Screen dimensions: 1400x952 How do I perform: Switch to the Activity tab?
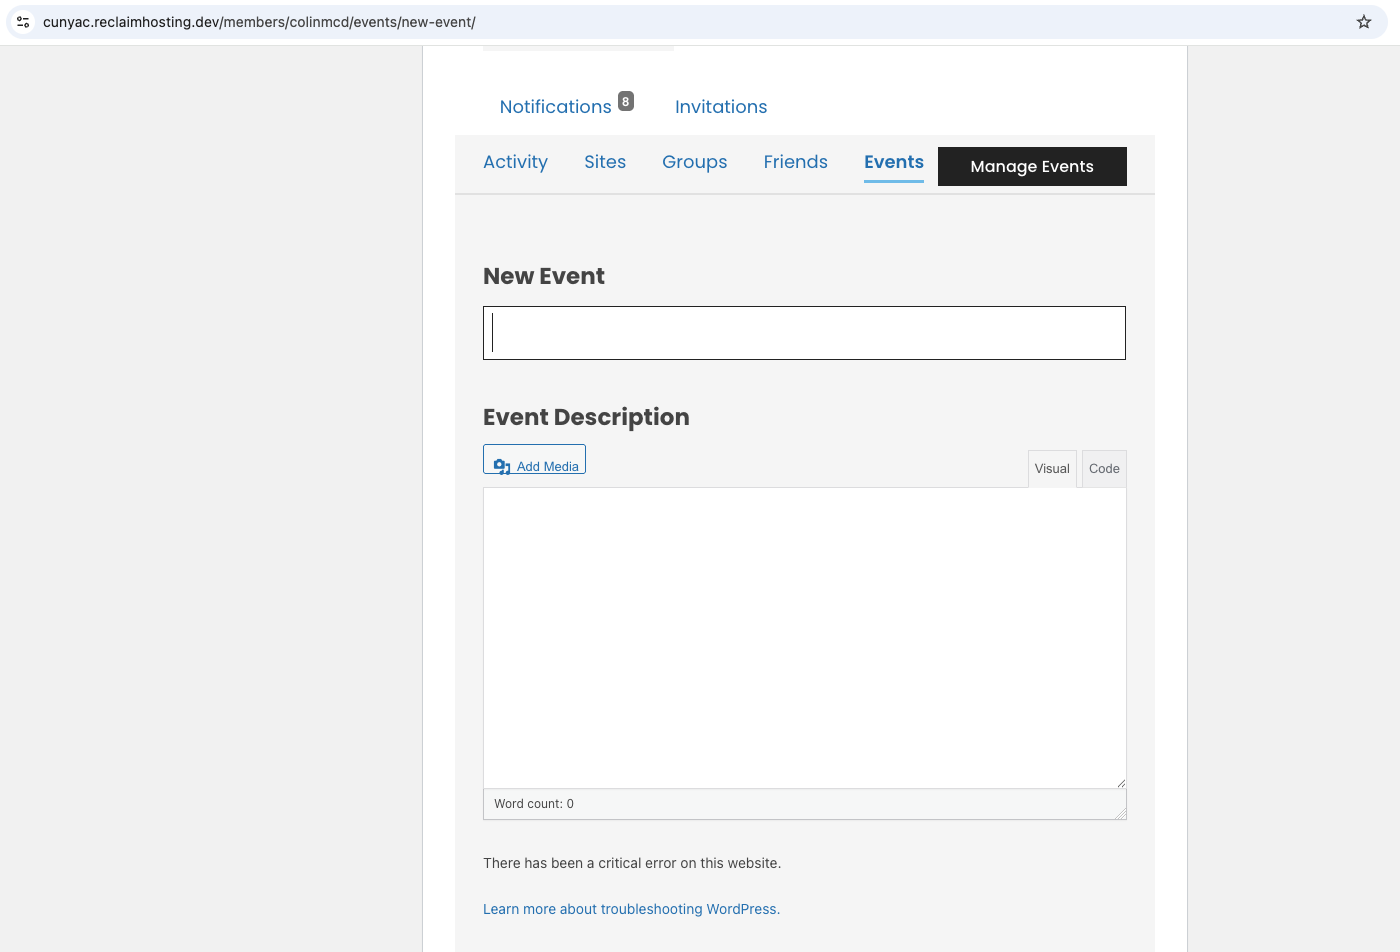click(515, 162)
